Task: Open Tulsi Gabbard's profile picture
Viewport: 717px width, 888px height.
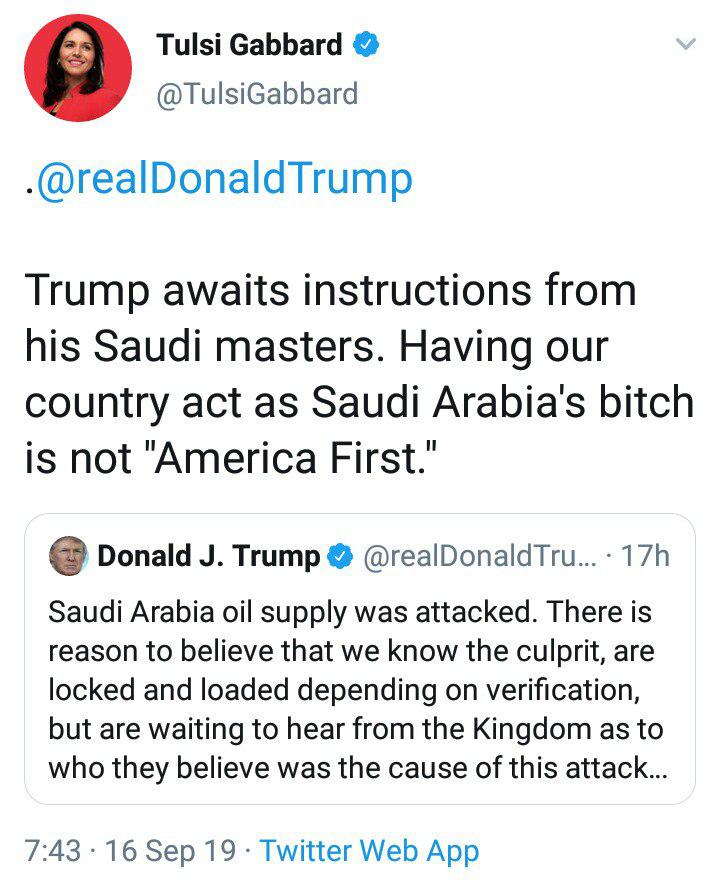Action: (78, 69)
